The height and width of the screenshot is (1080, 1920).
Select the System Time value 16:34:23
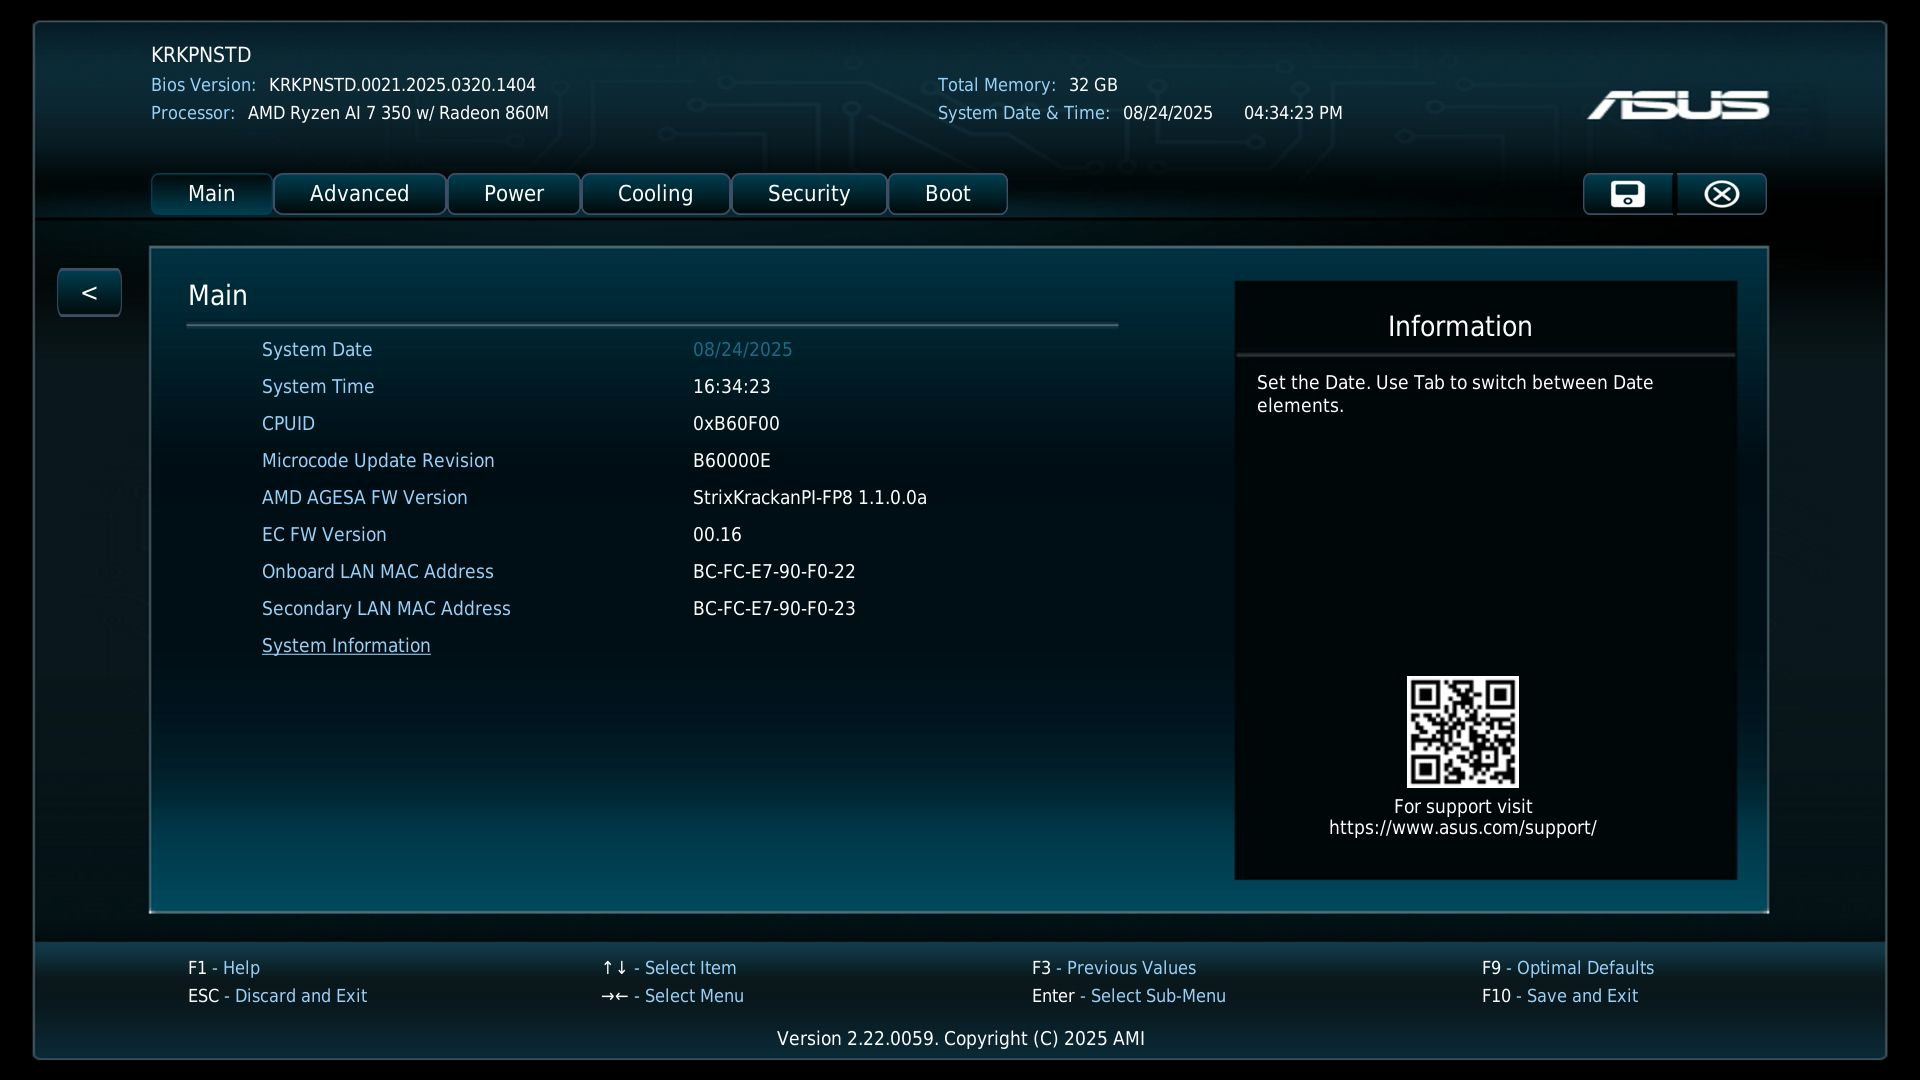point(731,387)
